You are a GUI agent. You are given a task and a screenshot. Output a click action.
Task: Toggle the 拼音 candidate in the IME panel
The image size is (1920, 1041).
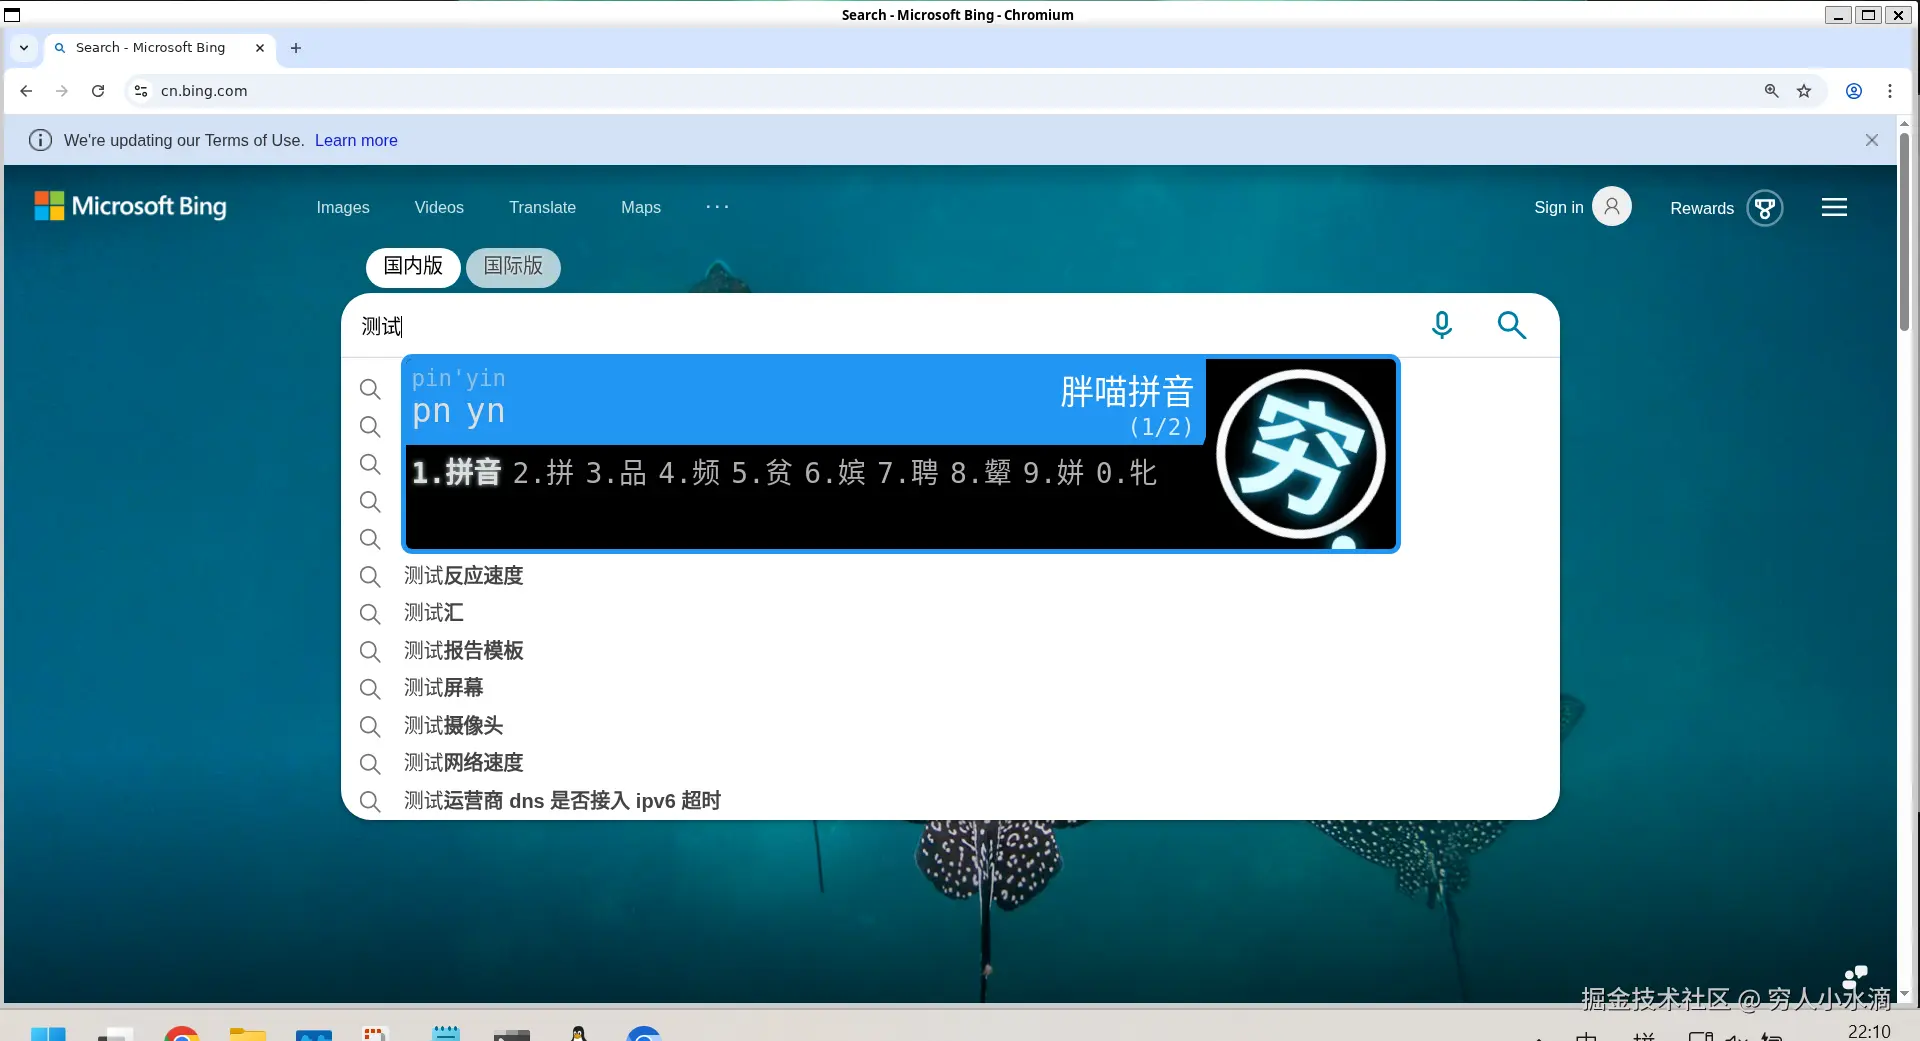[456, 473]
